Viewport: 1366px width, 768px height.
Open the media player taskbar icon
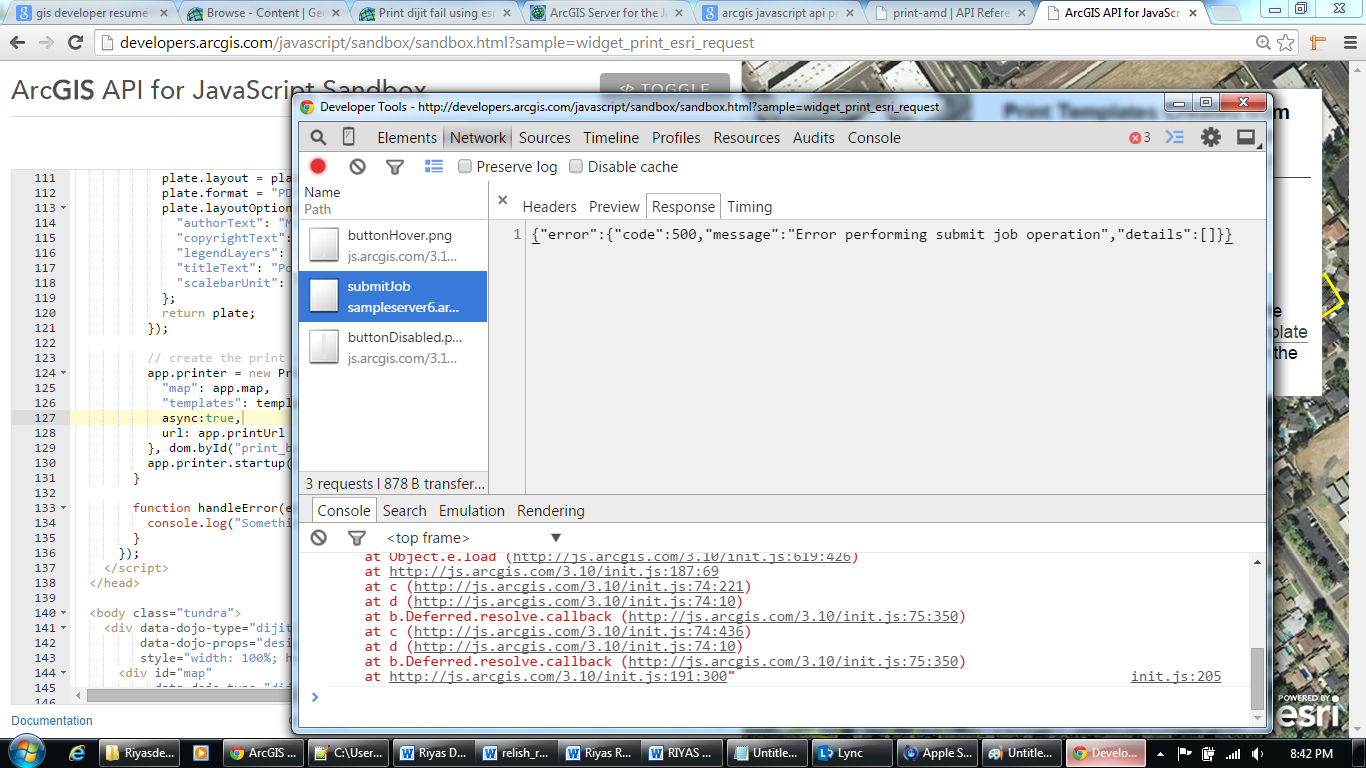click(x=200, y=753)
